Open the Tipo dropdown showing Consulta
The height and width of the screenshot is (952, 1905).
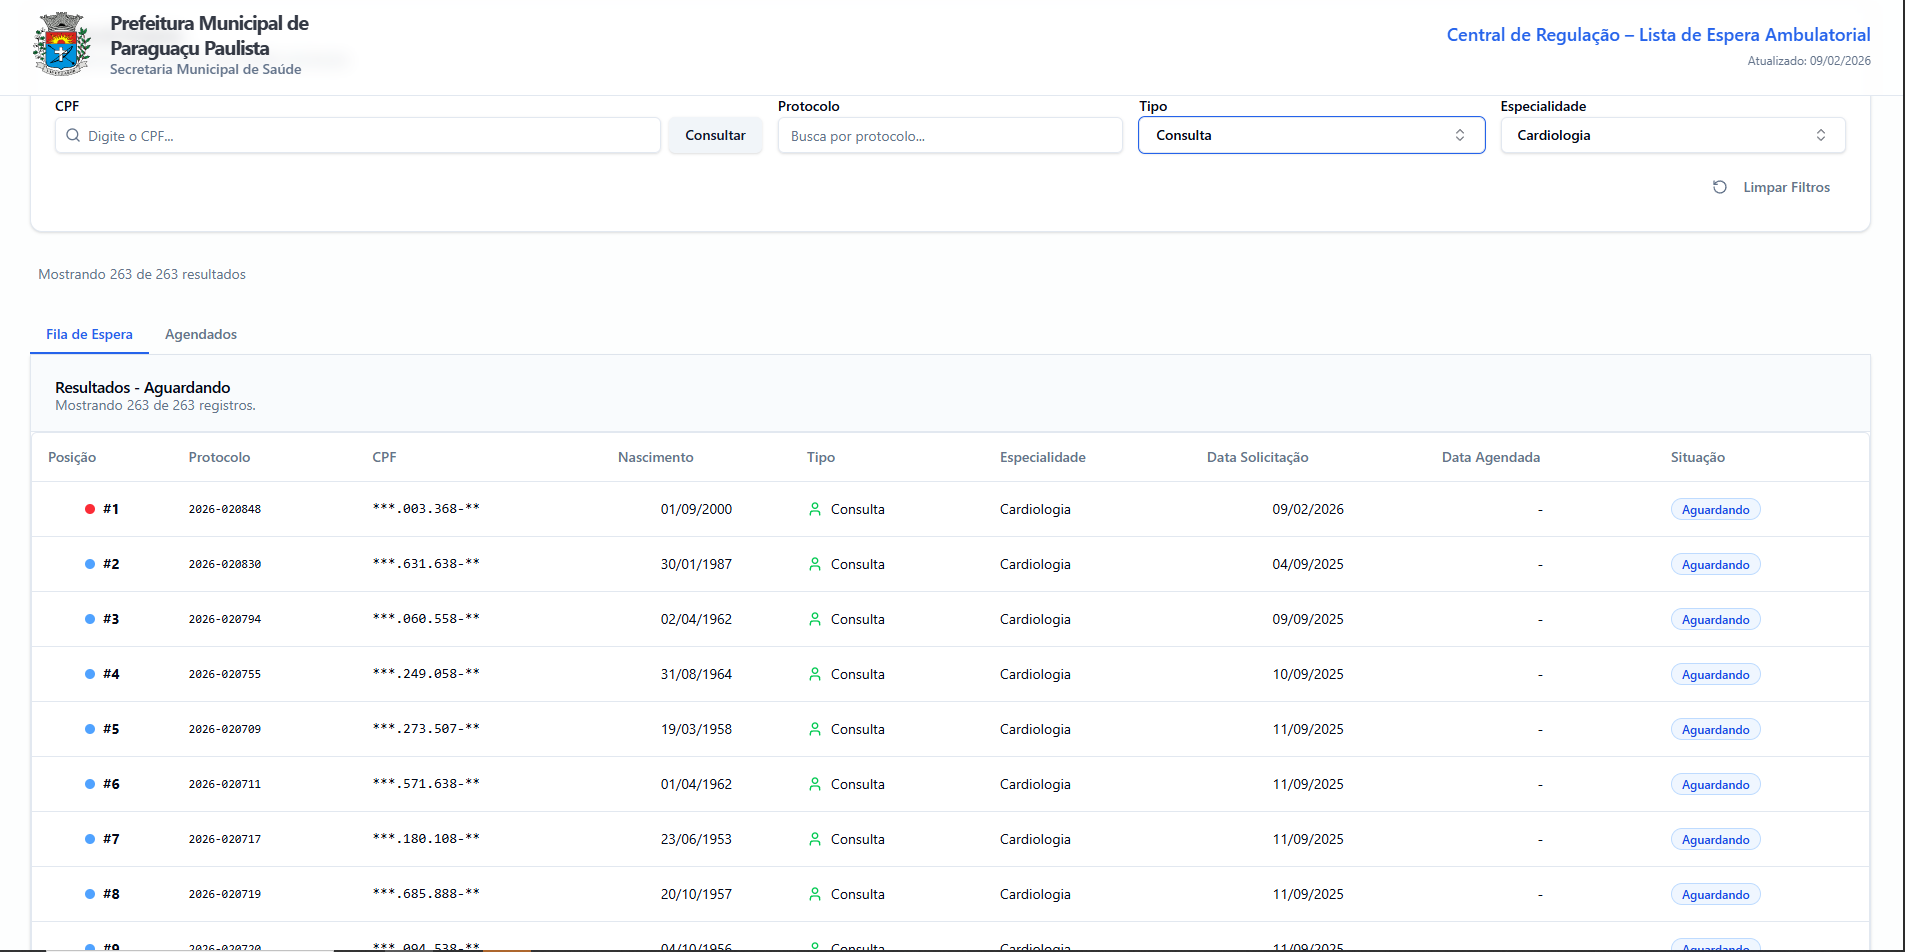pos(1310,135)
